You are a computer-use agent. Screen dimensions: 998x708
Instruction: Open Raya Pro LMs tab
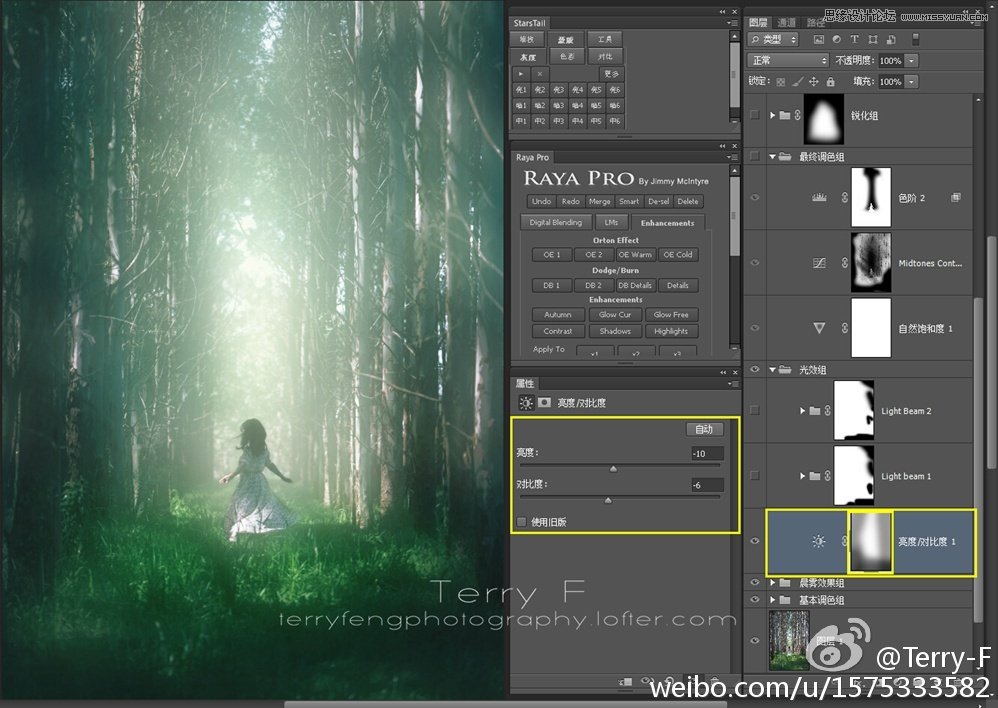611,222
